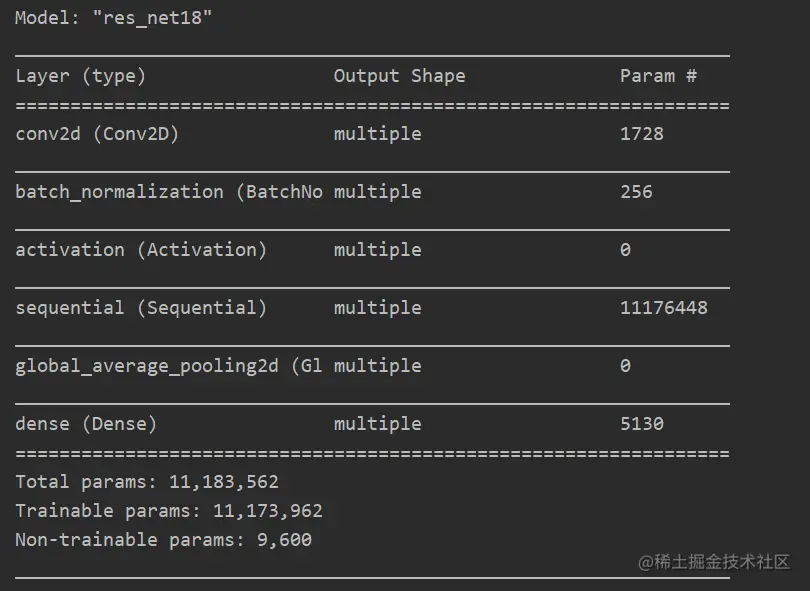810x591 pixels.
Task: Click the 5130 parameter value
Action: click(642, 424)
